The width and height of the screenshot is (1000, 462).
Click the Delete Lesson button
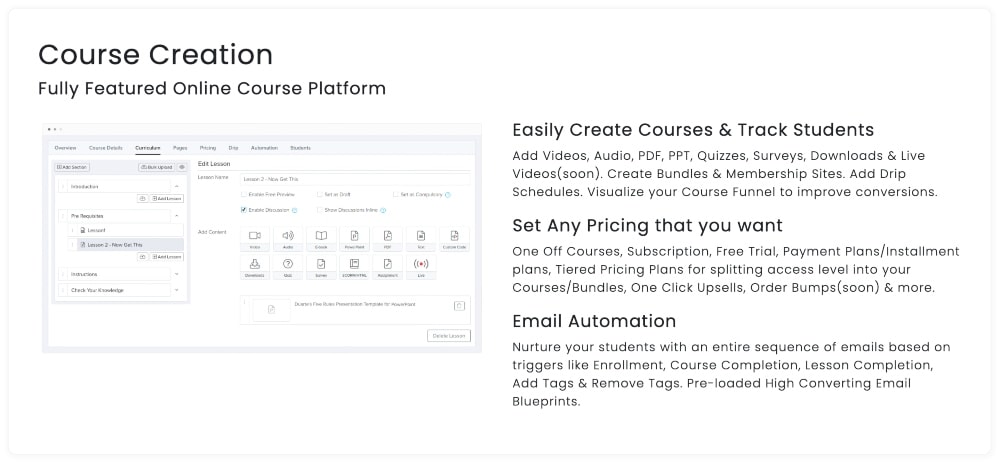click(448, 336)
